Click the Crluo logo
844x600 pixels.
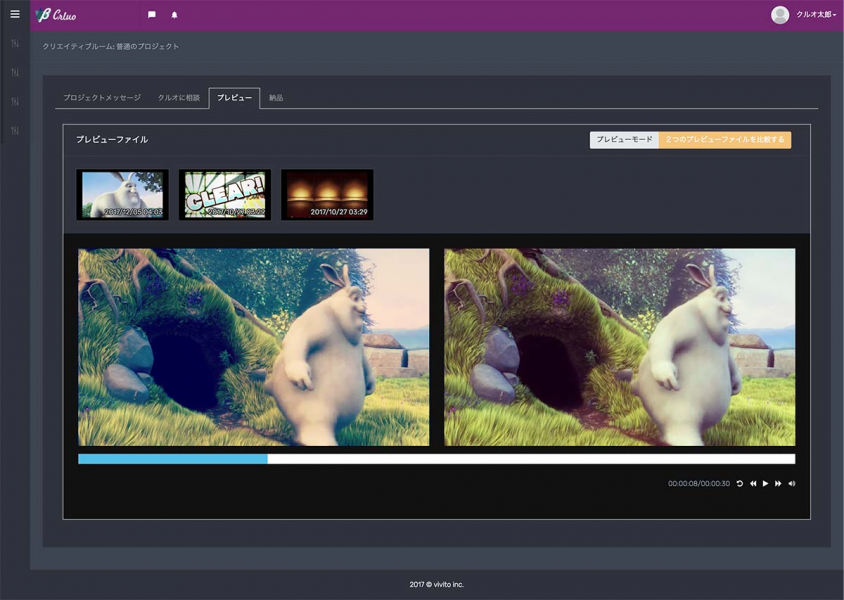56,15
